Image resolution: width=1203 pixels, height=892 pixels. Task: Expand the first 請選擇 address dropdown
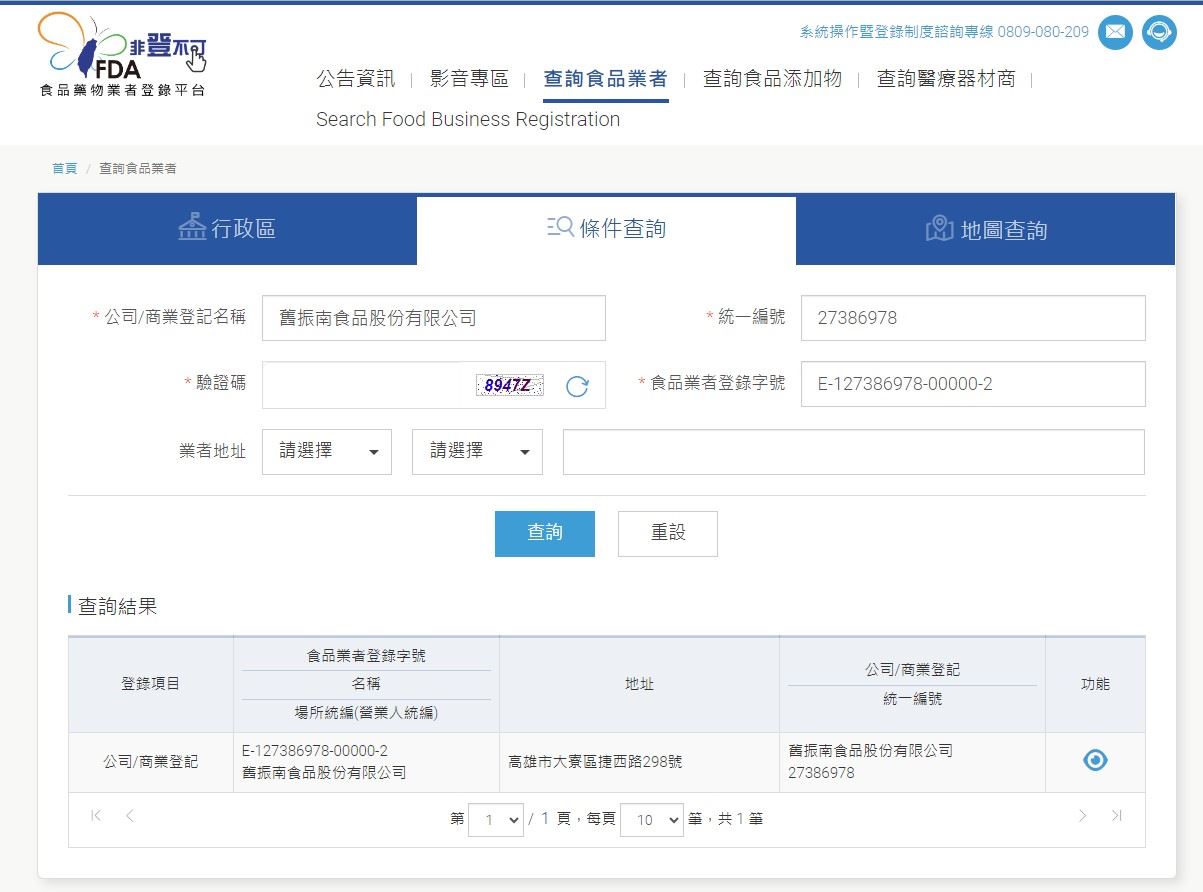click(x=327, y=452)
